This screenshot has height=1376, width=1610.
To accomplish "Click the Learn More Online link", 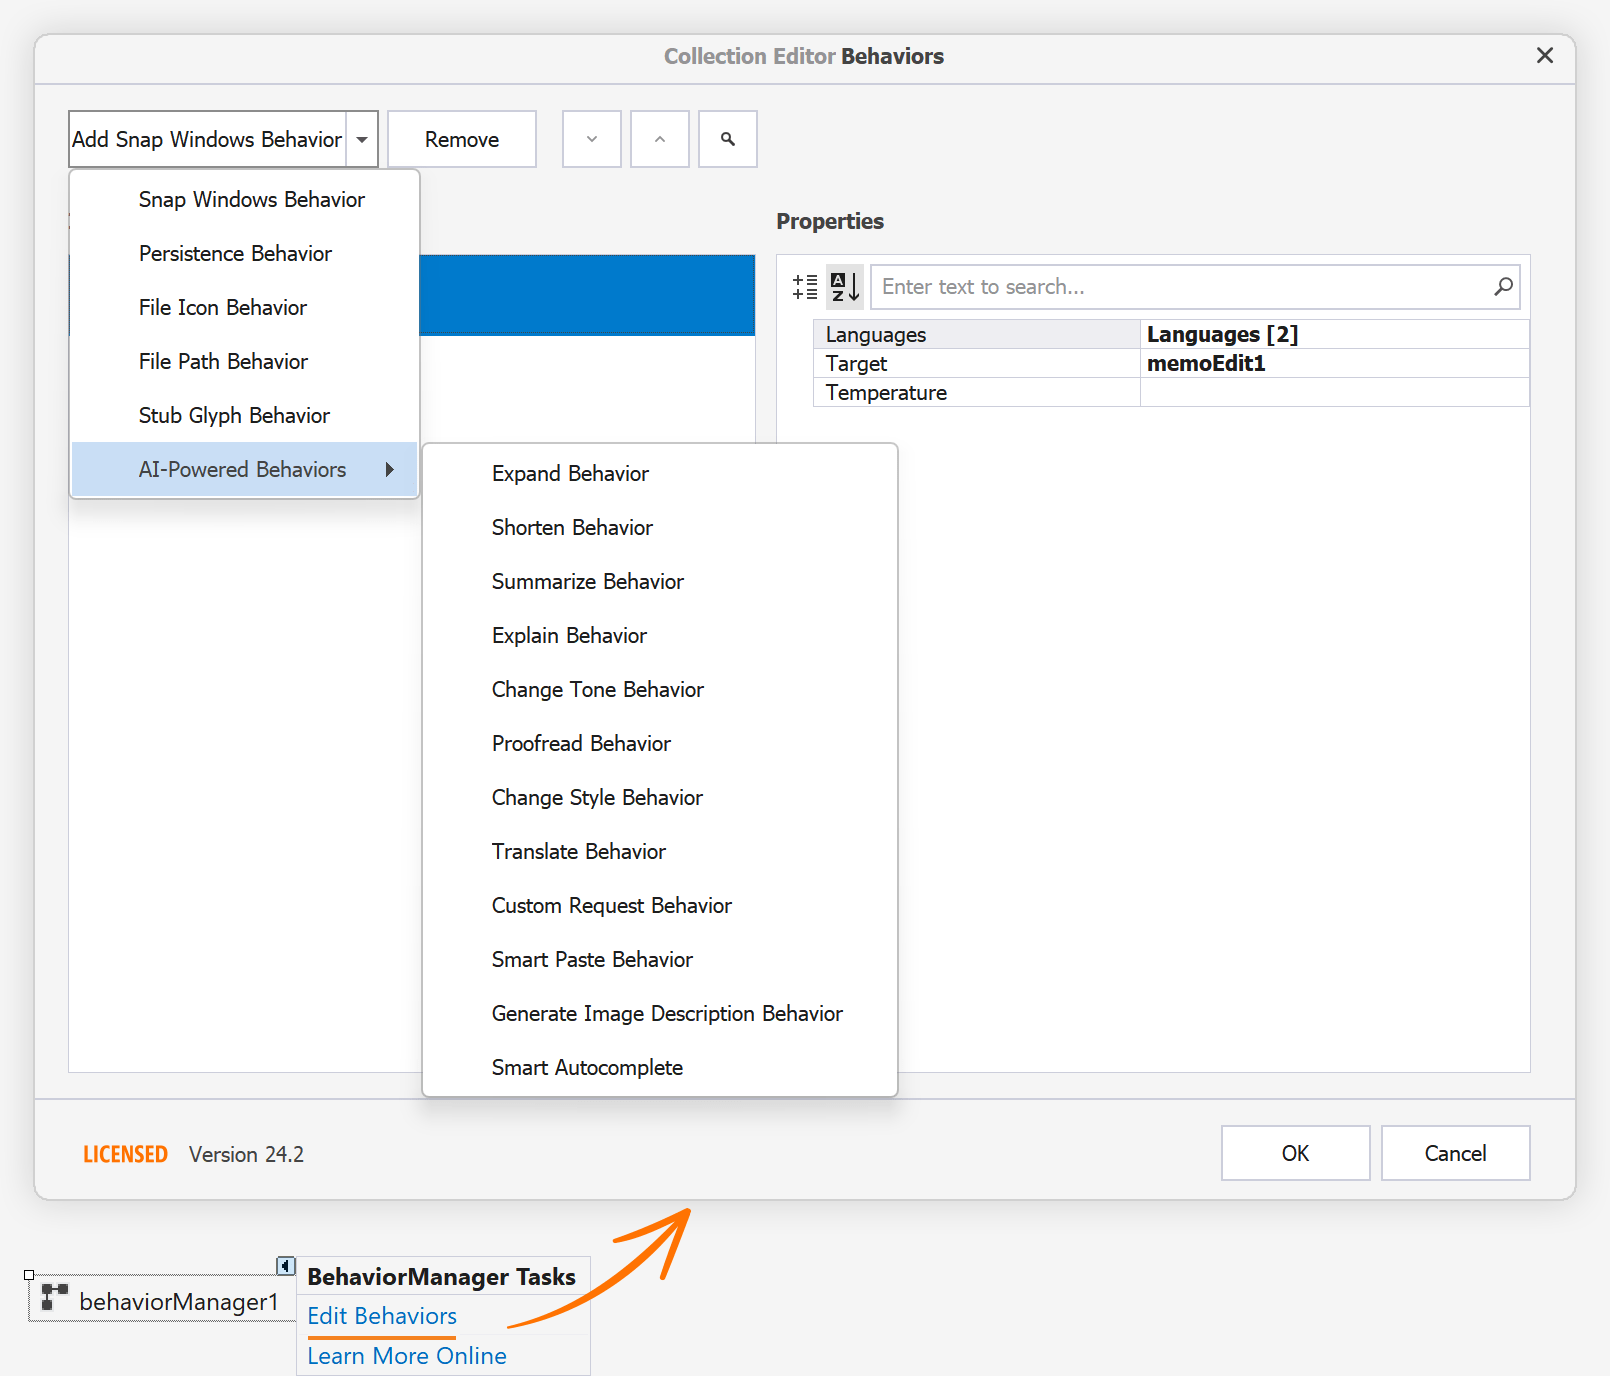I will (x=406, y=1356).
